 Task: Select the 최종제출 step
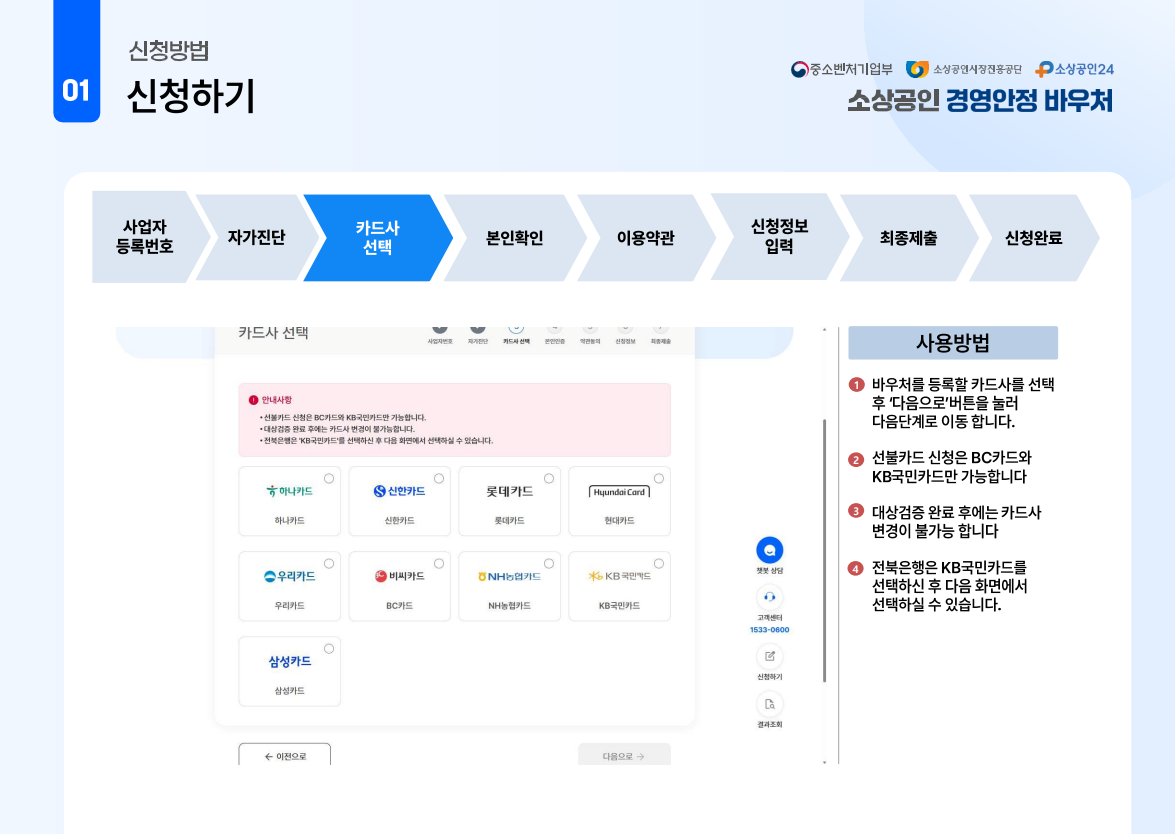[x=909, y=238]
